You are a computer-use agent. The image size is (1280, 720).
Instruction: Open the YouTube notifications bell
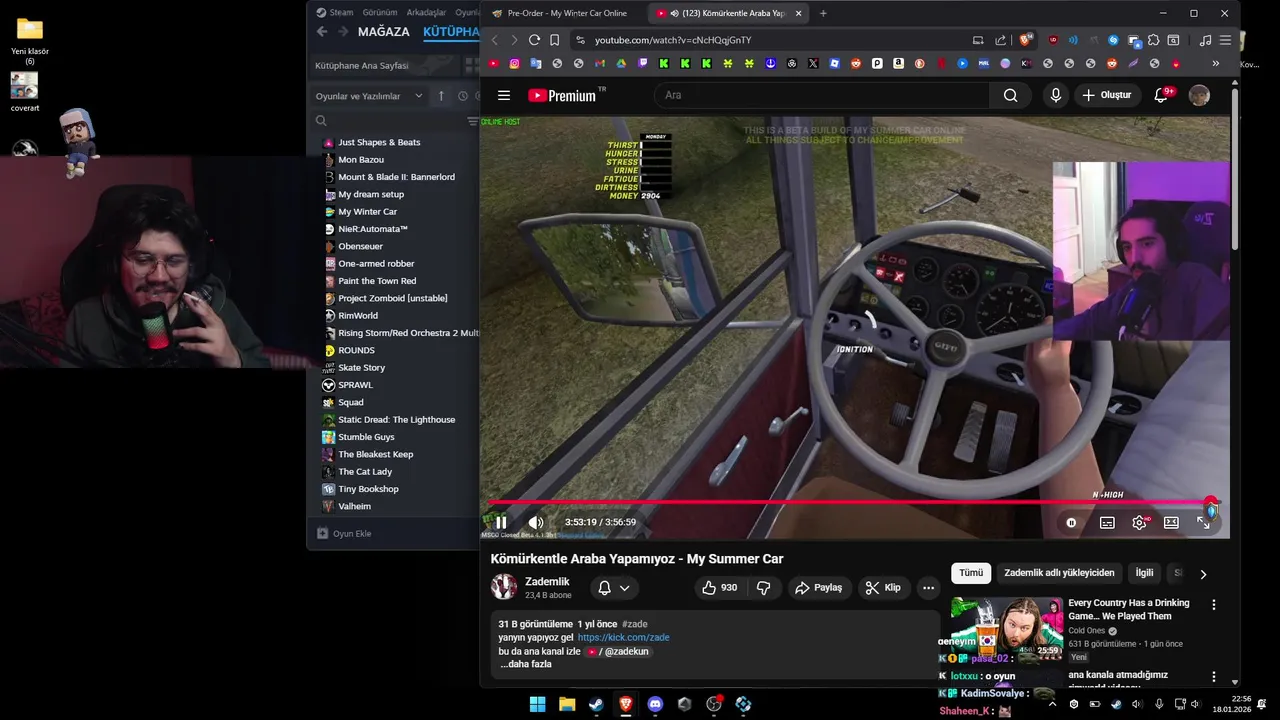tap(1161, 95)
